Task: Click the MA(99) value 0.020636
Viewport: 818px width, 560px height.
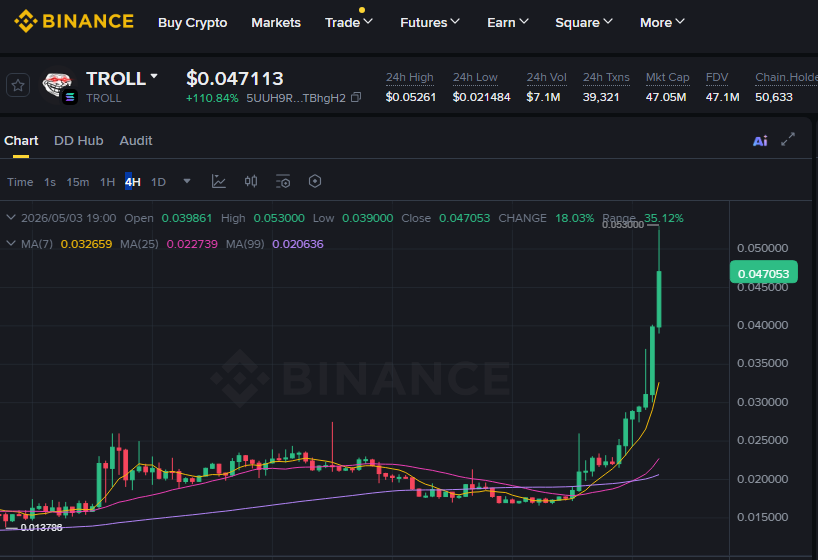Action: point(298,244)
